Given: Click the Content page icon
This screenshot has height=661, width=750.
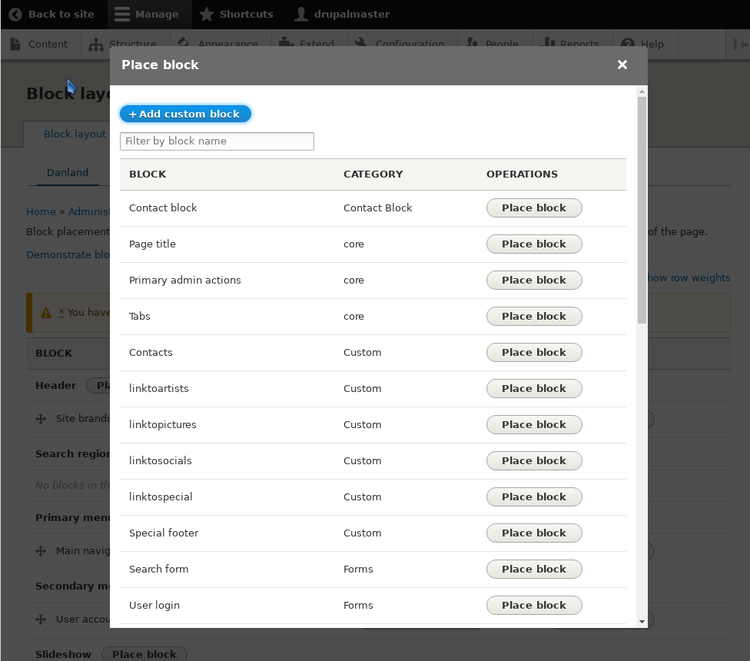Looking at the screenshot, I should point(15,44).
